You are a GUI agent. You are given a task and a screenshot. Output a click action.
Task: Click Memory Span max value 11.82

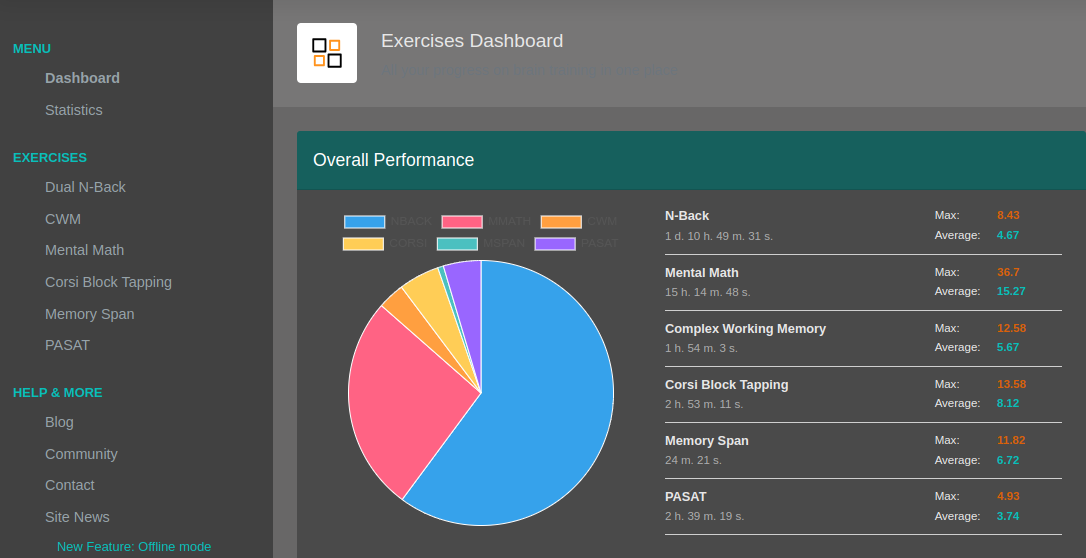[x=1011, y=440]
